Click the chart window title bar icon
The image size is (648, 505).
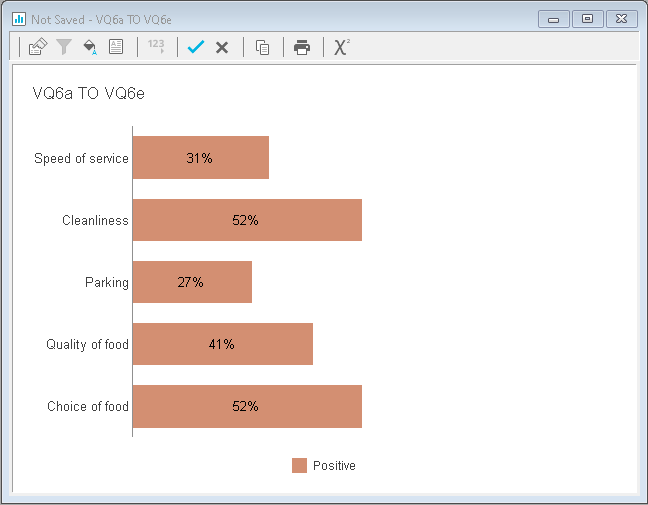point(19,19)
